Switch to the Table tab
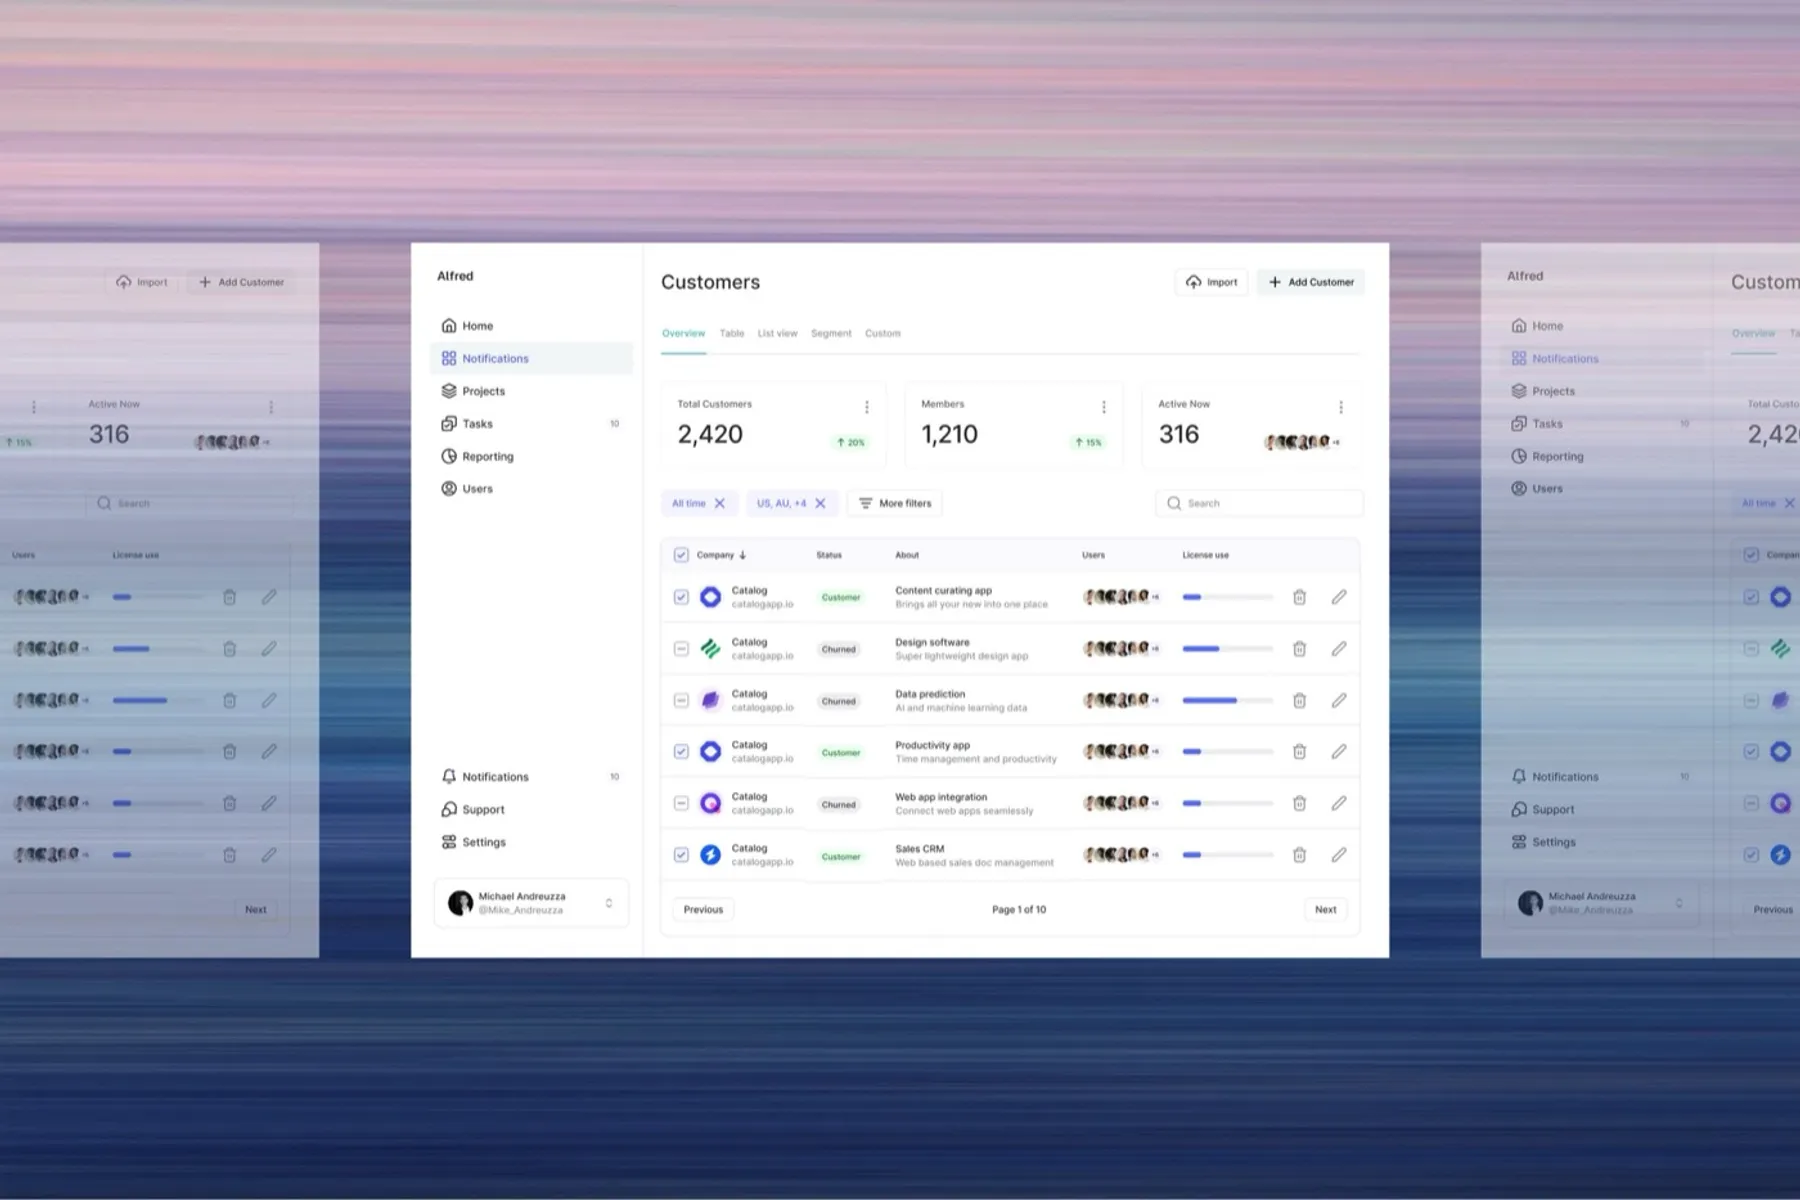This screenshot has width=1800, height=1200. [731, 333]
